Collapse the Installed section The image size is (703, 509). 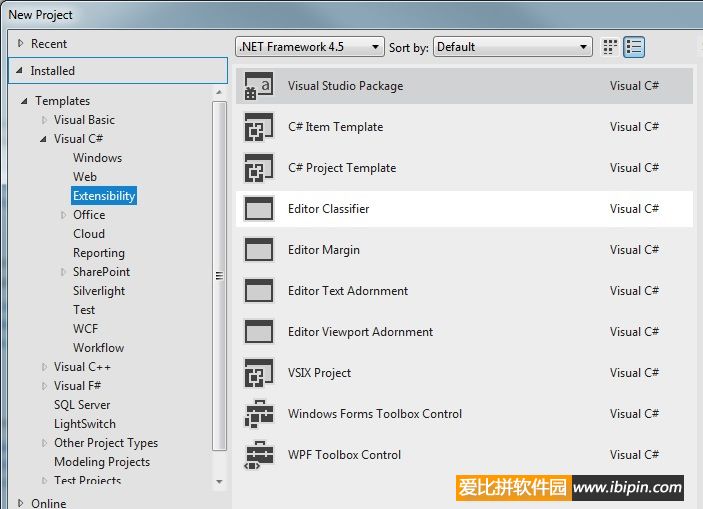(x=20, y=70)
